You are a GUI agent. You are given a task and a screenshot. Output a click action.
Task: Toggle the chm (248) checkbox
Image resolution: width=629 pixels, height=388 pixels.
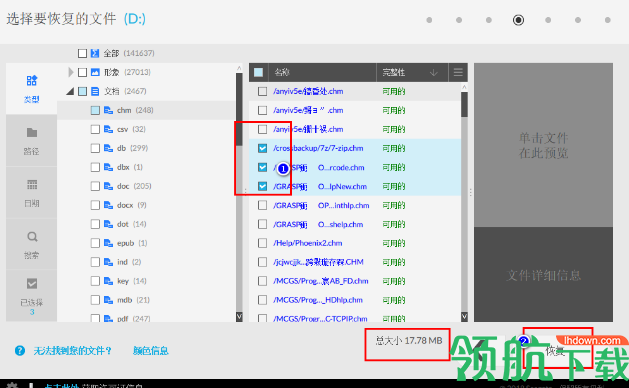pyautogui.click(x=95, y=110)
